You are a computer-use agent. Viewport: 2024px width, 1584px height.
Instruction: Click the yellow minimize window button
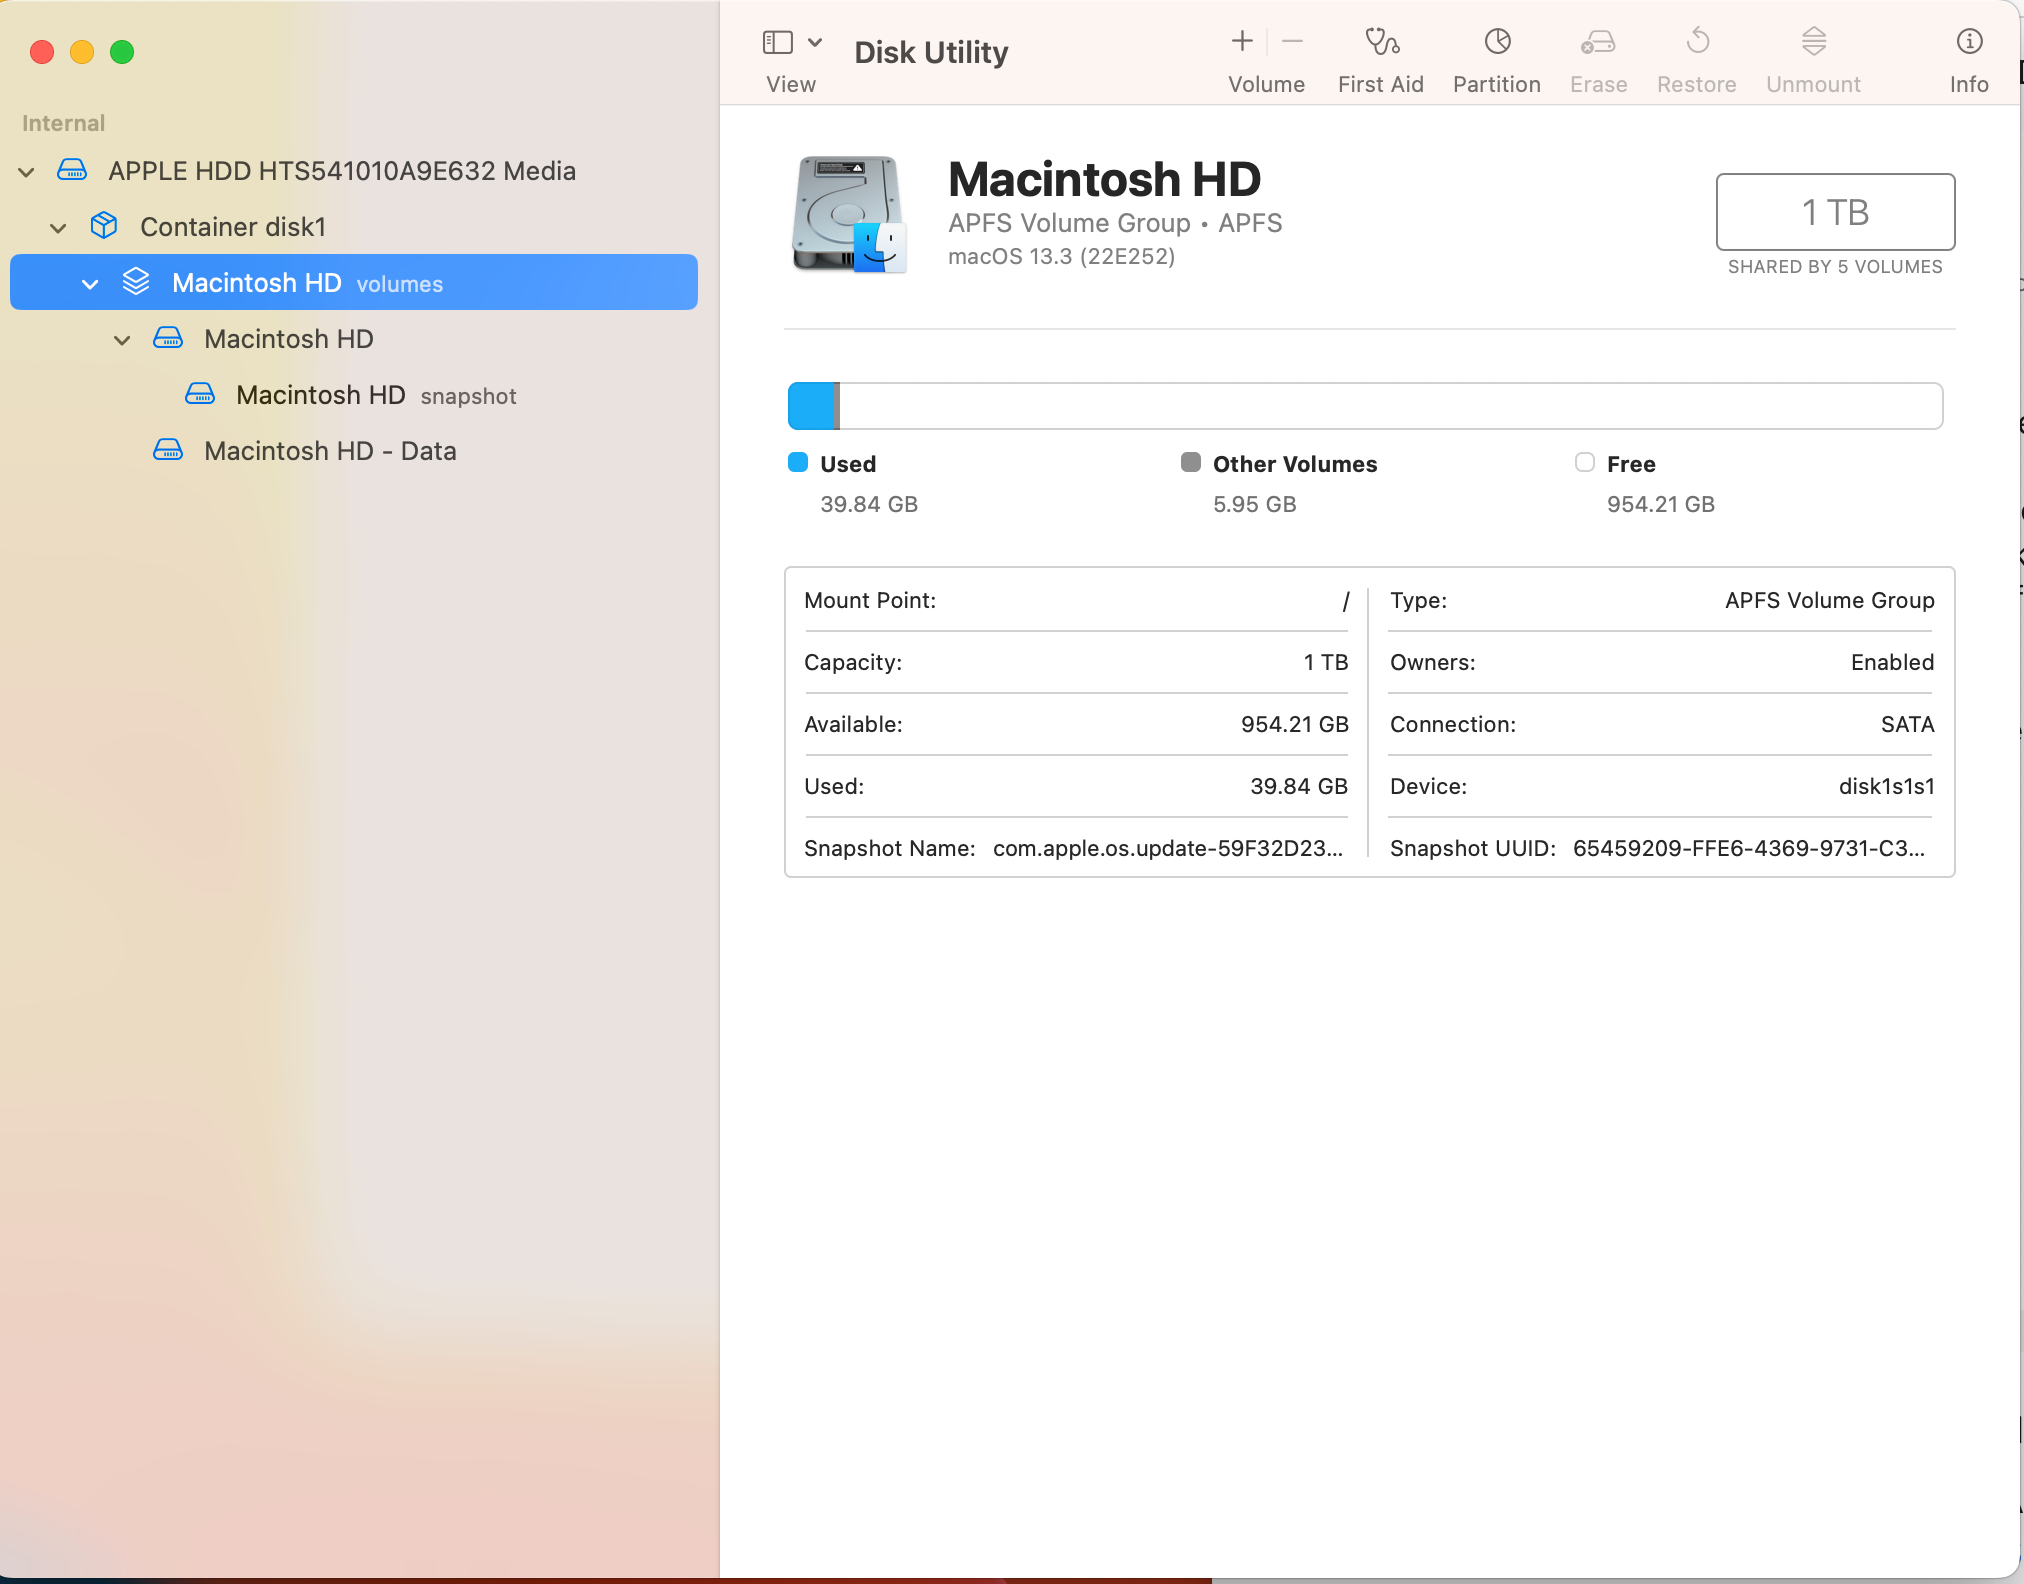(82, 52)
